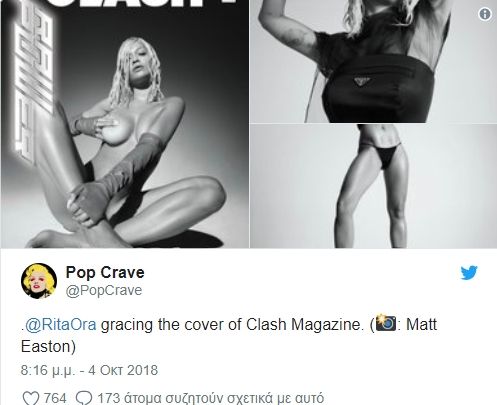Open the 8:16 μ.μ. timestamp link

(x=48, y=370)
